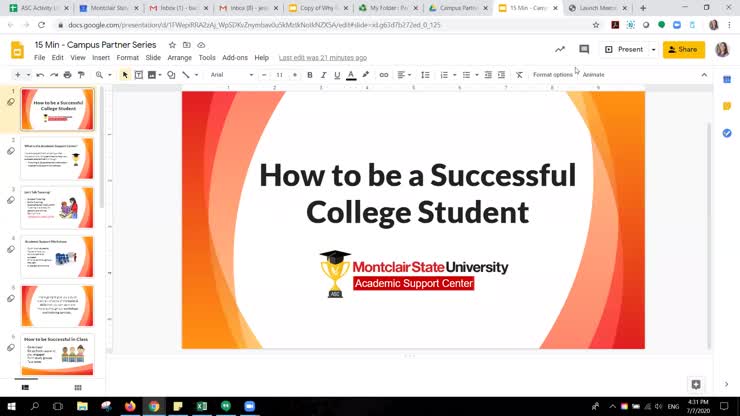Viewport: 740px width, 416px height.
Task: Apply Underline formatting
Action: (x=337, y=75)
